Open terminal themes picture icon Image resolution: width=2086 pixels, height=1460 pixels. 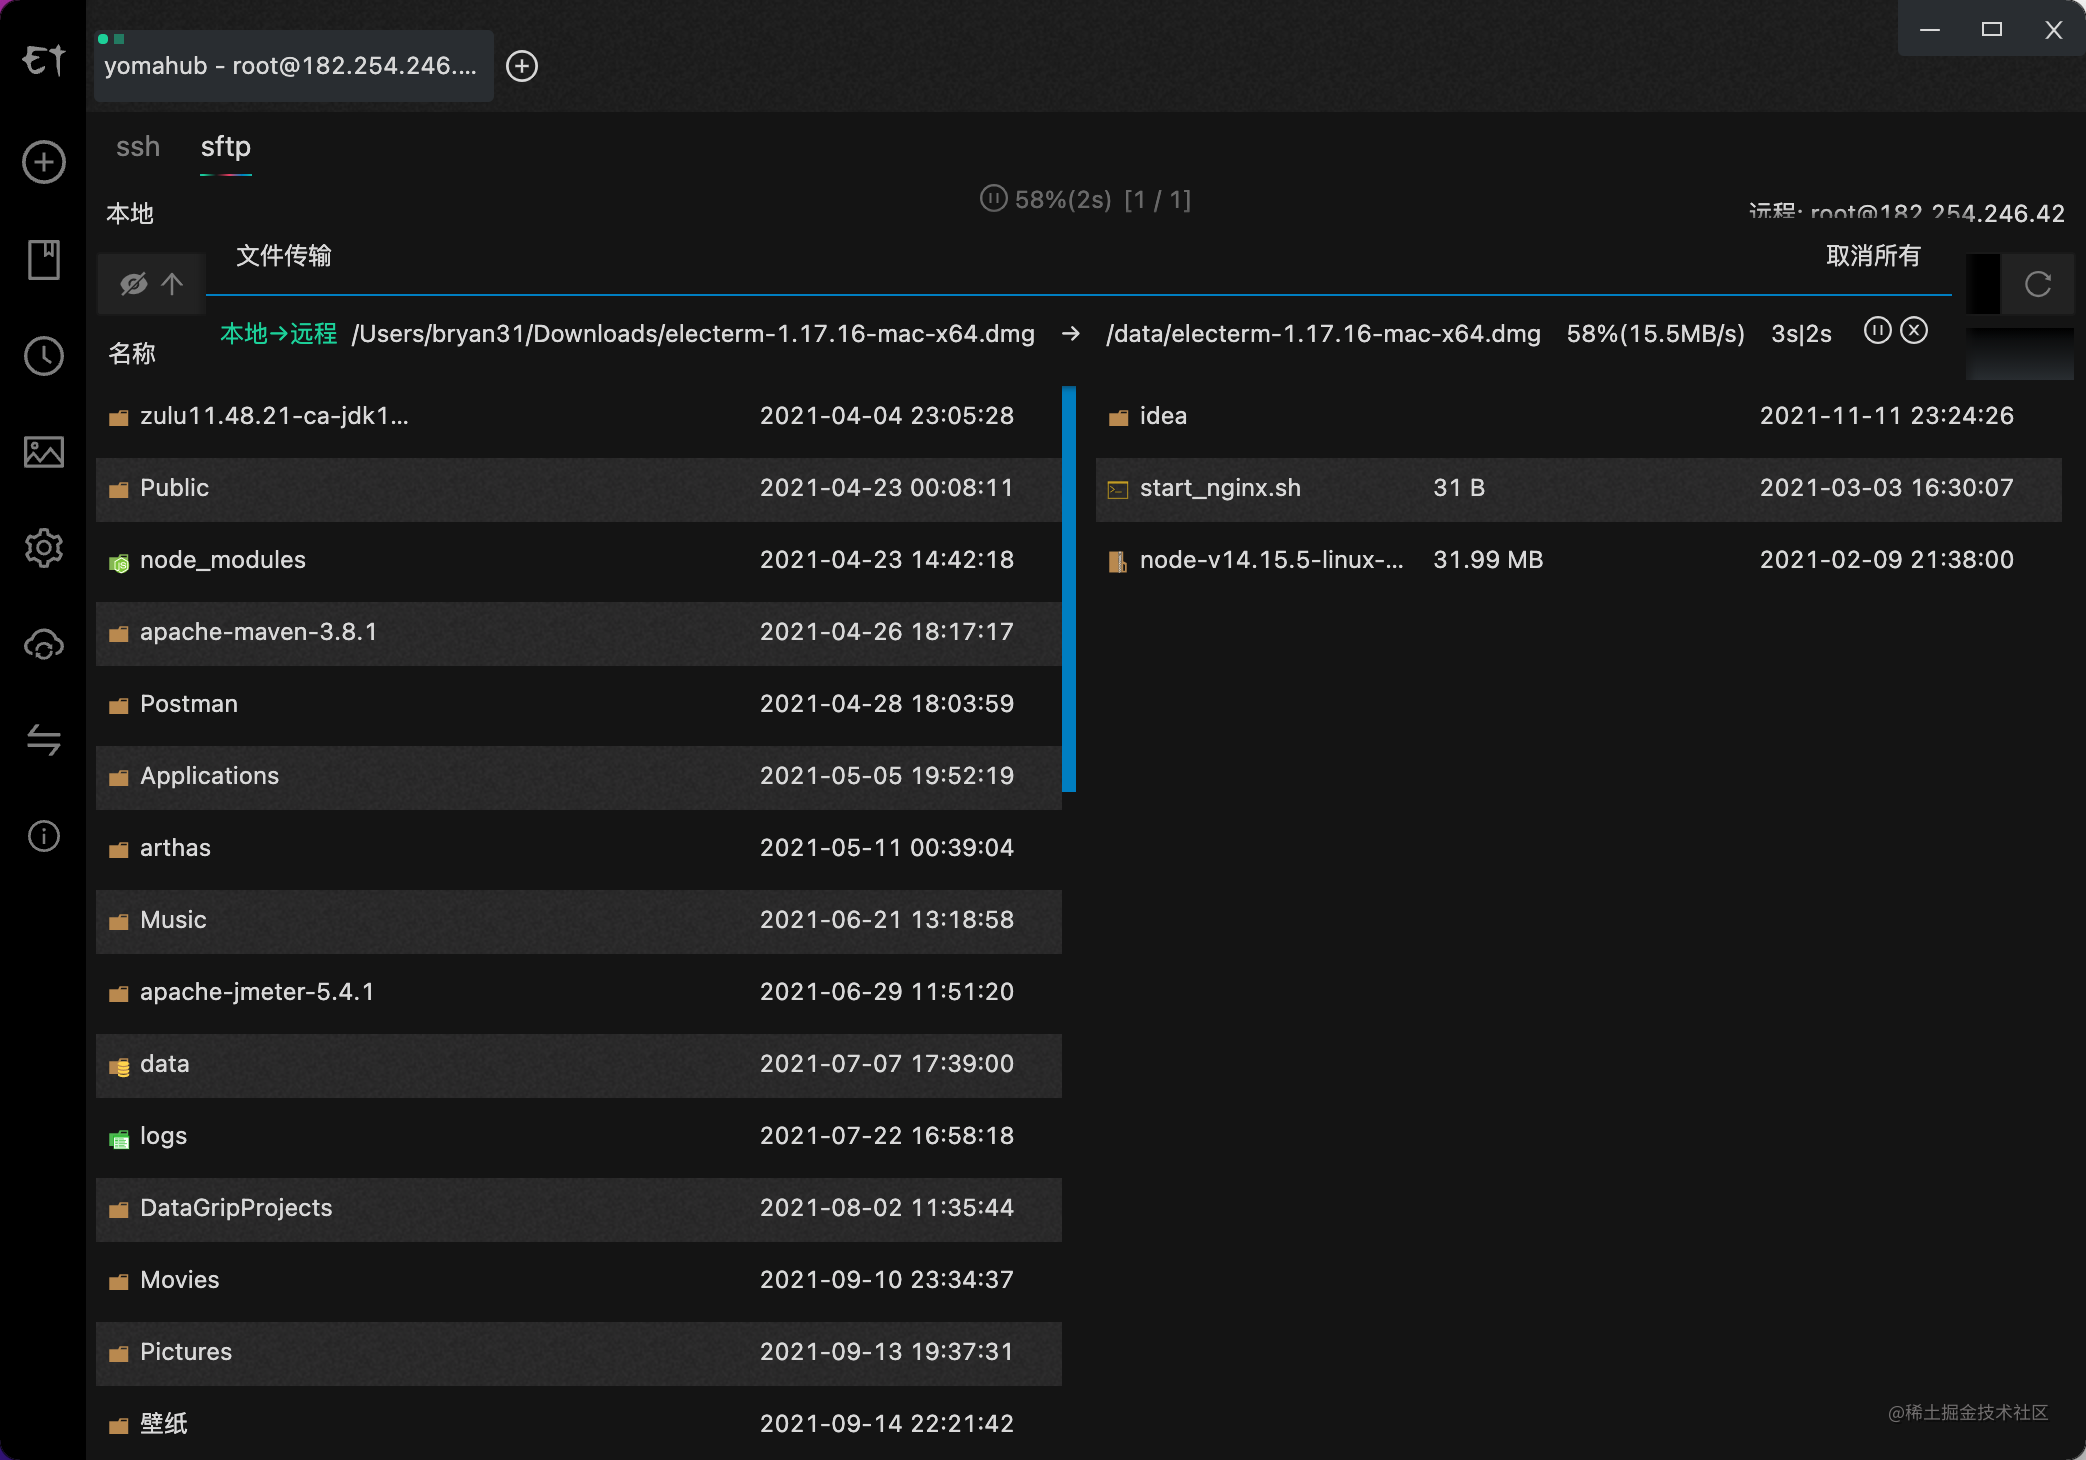click(x=44, y=452)
